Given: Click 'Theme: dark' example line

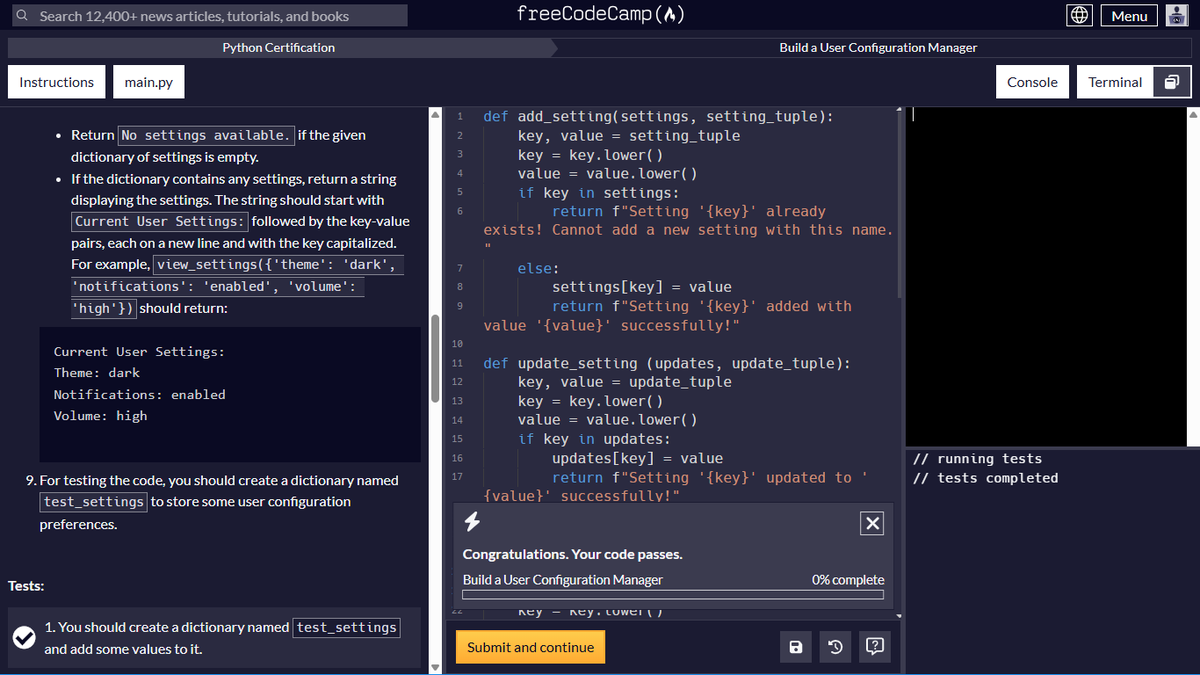Looking at the screenshot, I should [x=97, y=373].
